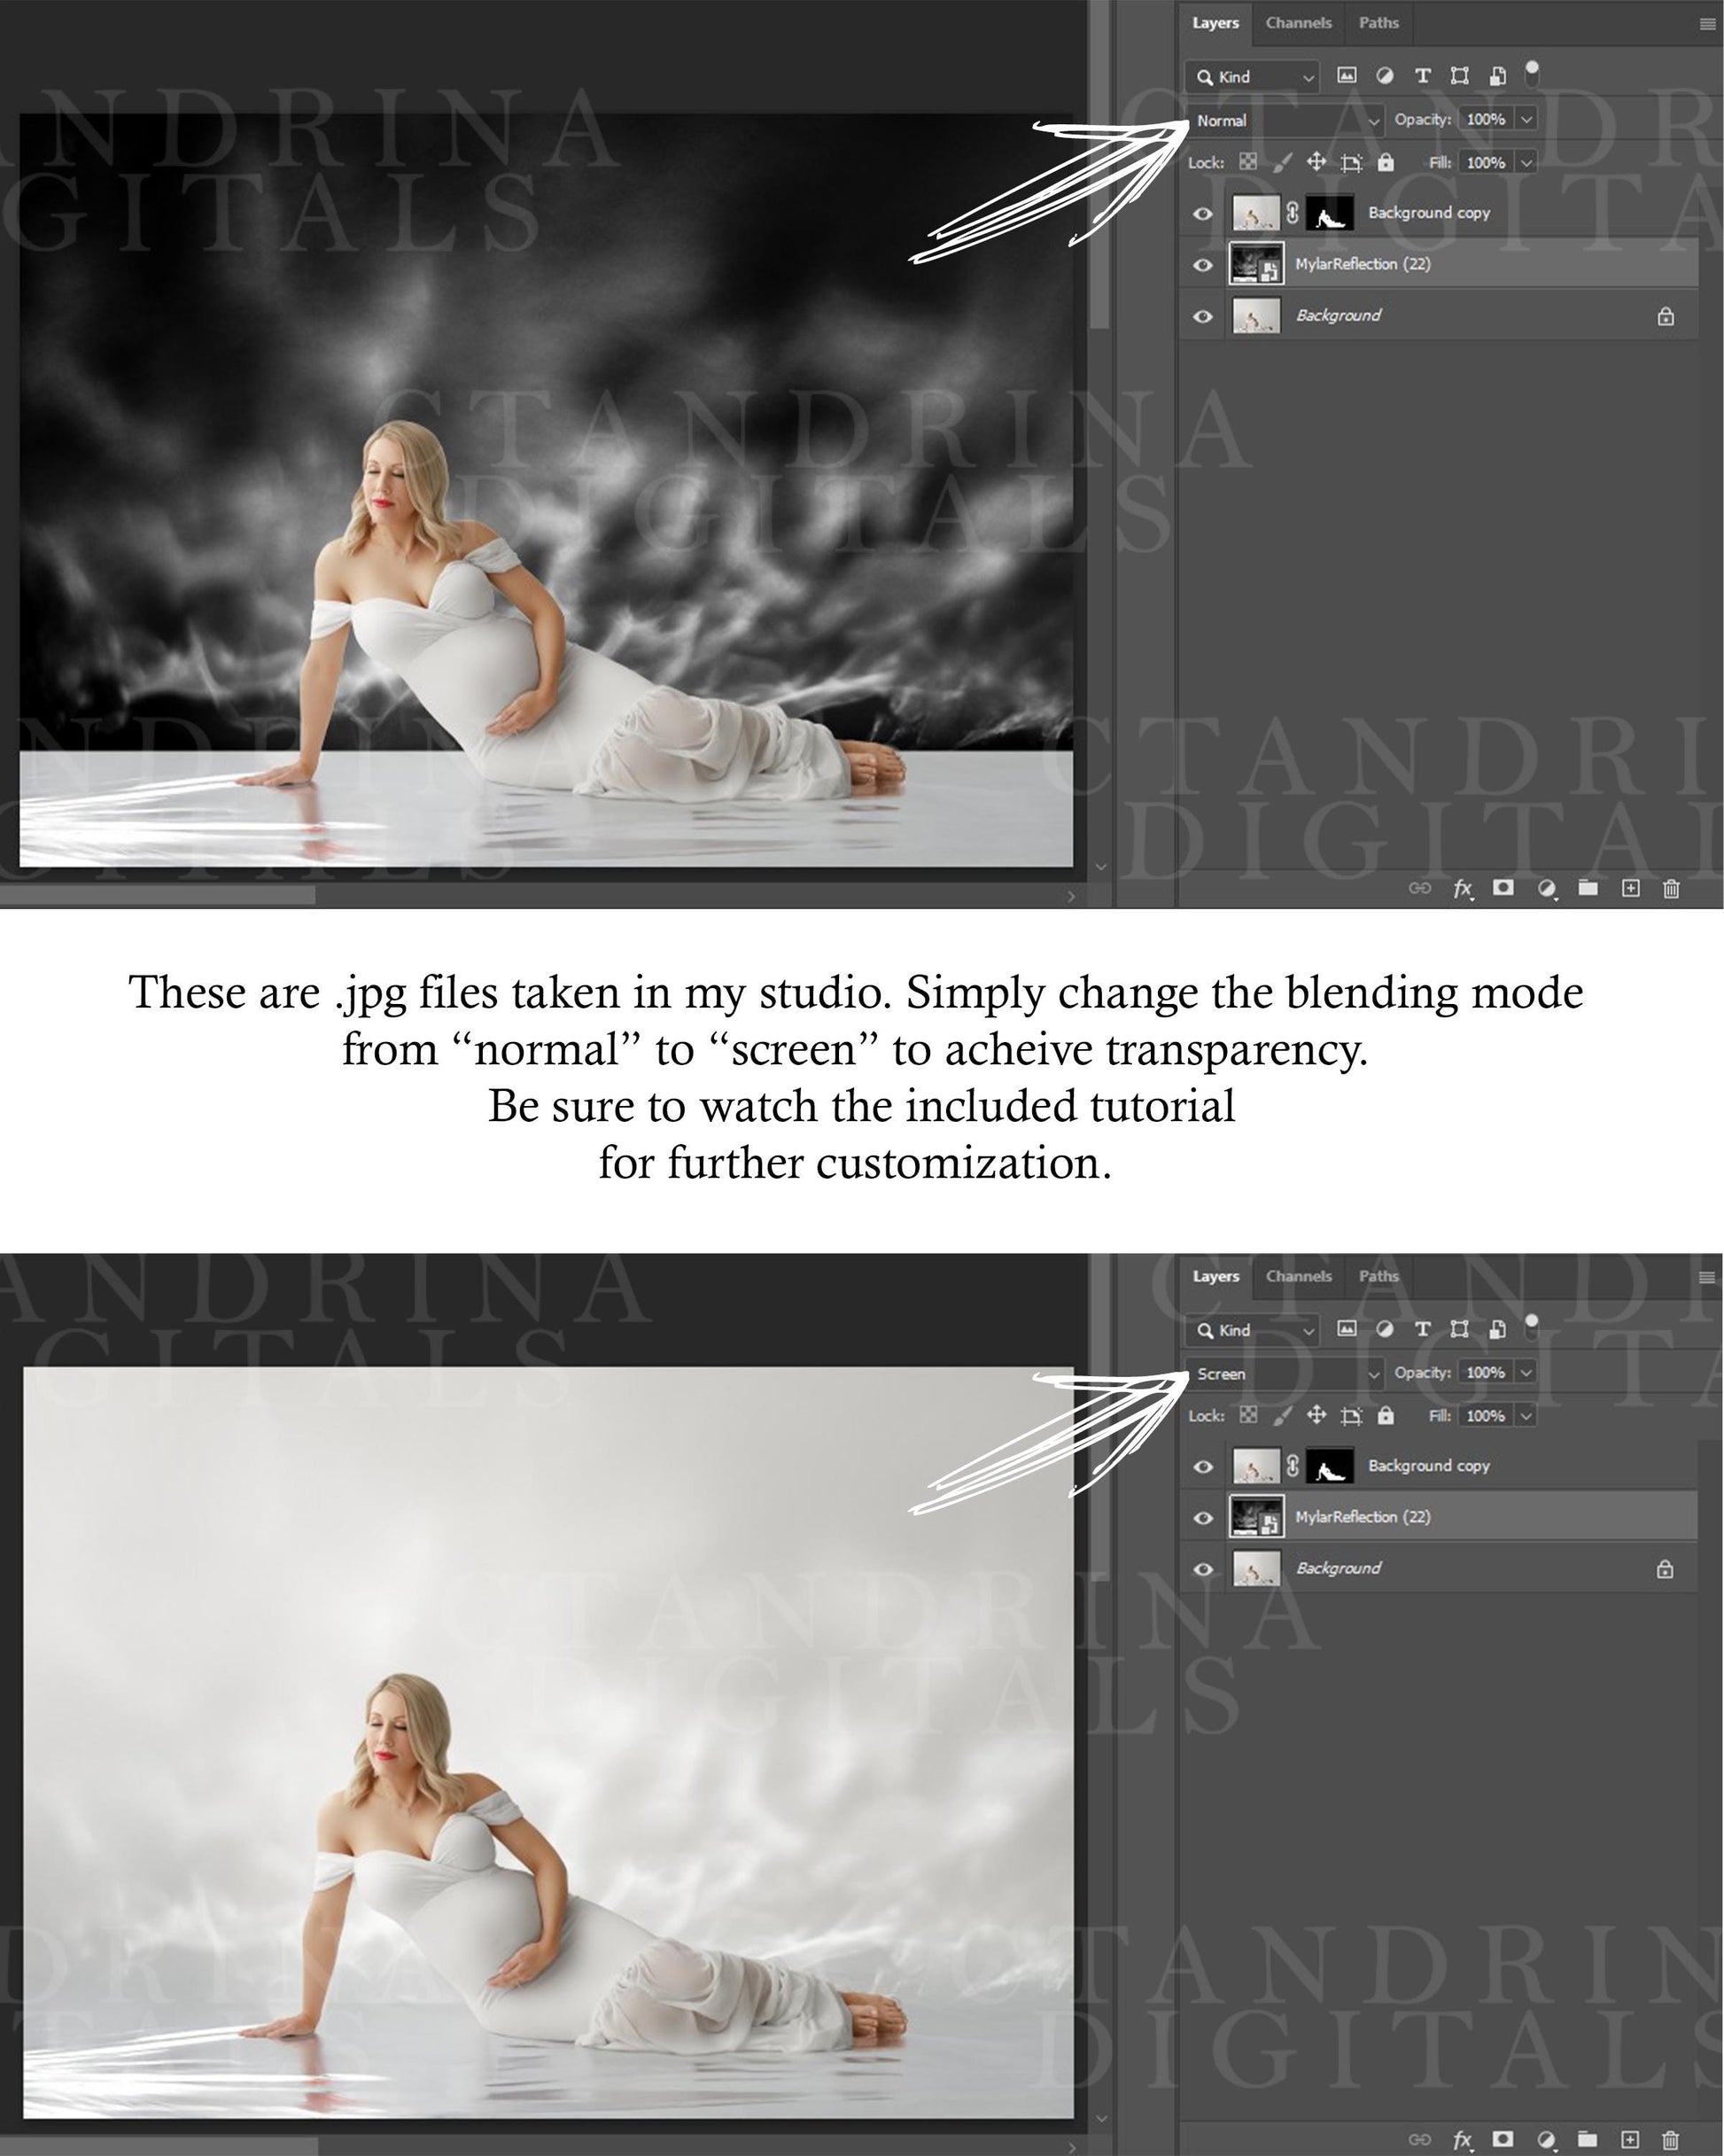Switch to Channels tab in top panel
Viewport: 1724px width, 2156px height.
click(1298, 22)
